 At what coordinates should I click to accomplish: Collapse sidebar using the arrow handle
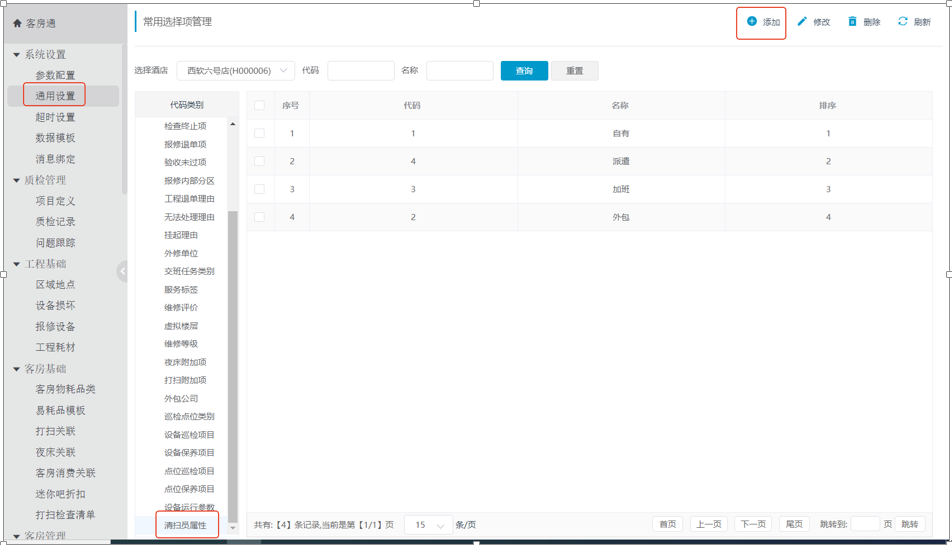pyautogui.click(x=122, y=271)
